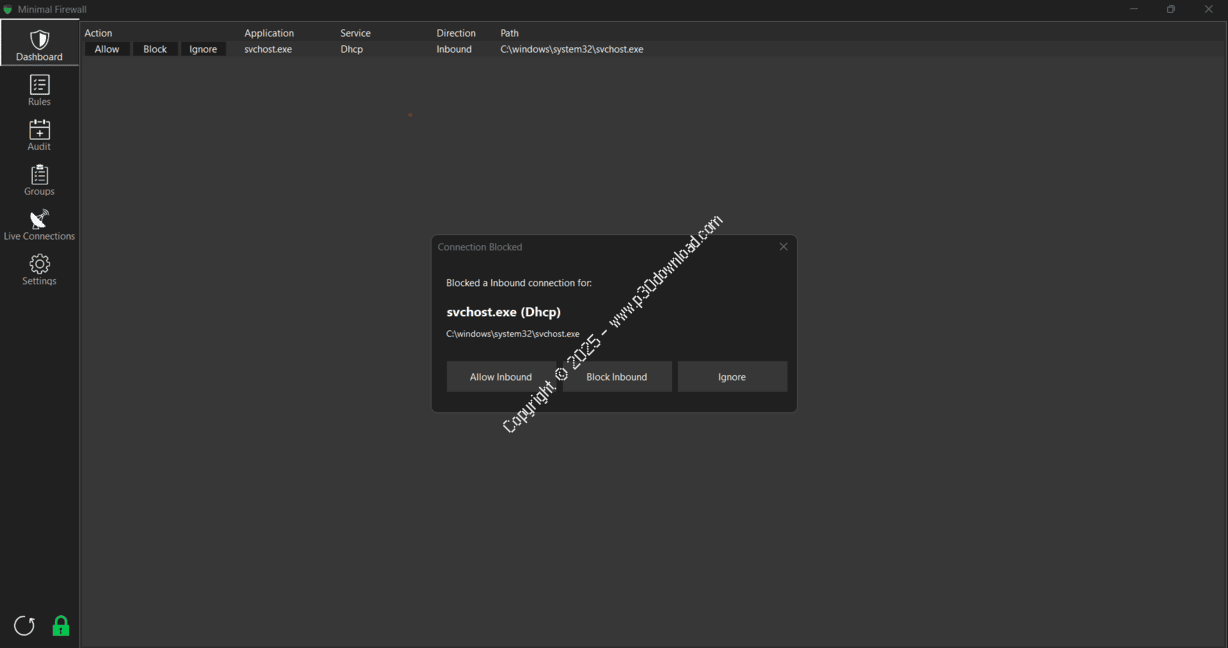Open the Groups section
Screen dimensions: 1228x648
tap(39, 180)
